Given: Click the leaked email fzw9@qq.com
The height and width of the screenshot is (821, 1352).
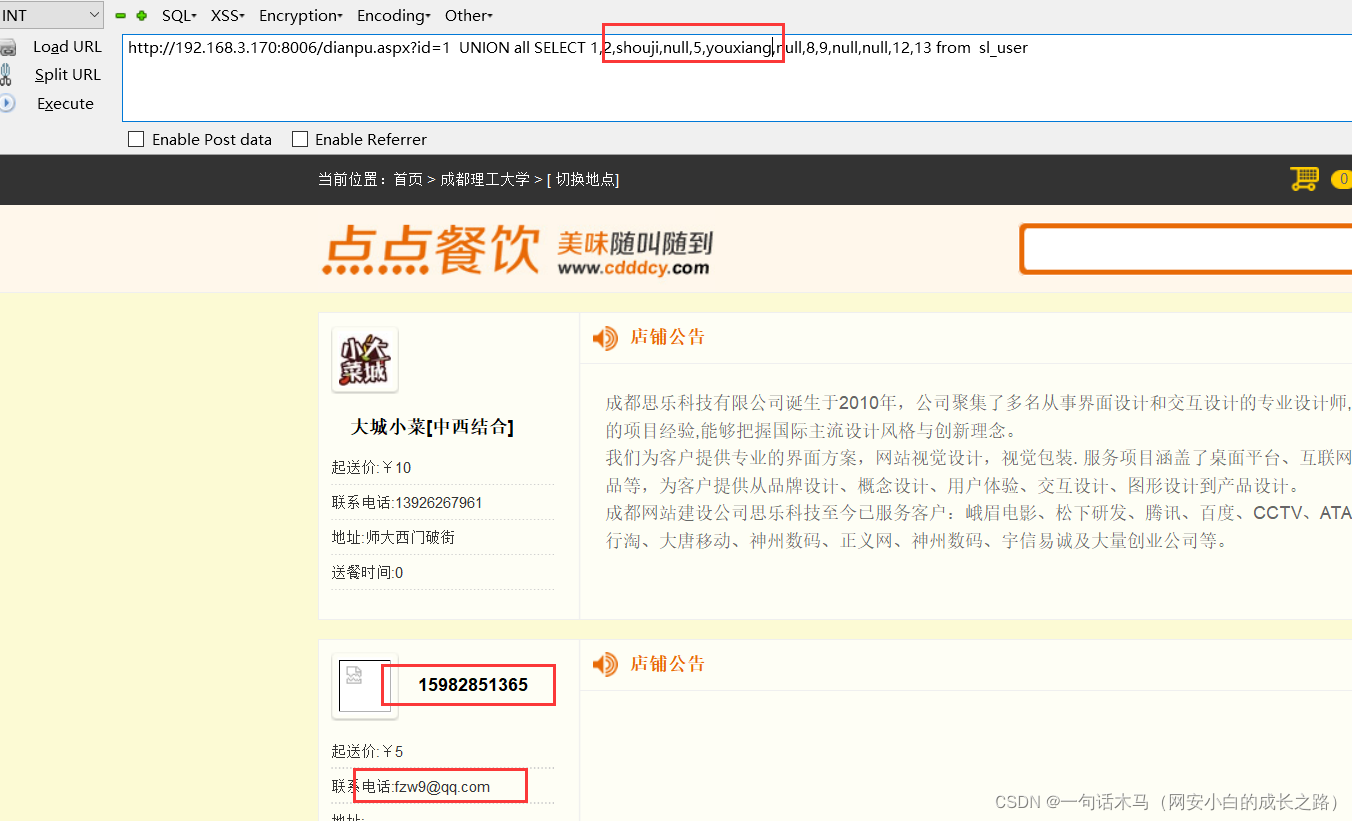Looking at the screenshot, I should coord(442,787).
